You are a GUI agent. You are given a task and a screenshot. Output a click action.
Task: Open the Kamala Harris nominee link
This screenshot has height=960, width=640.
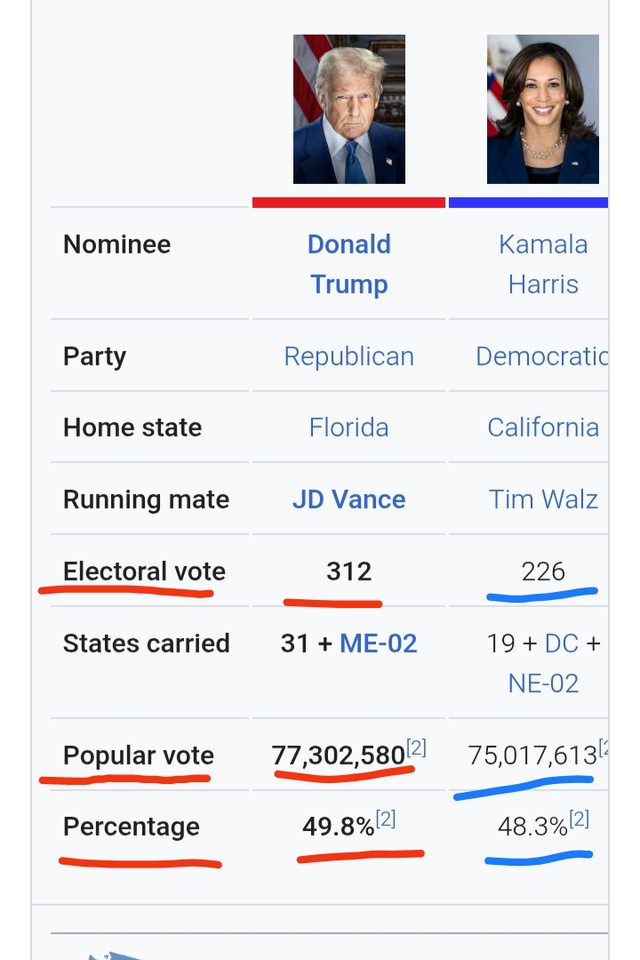(x=543, y=264)
